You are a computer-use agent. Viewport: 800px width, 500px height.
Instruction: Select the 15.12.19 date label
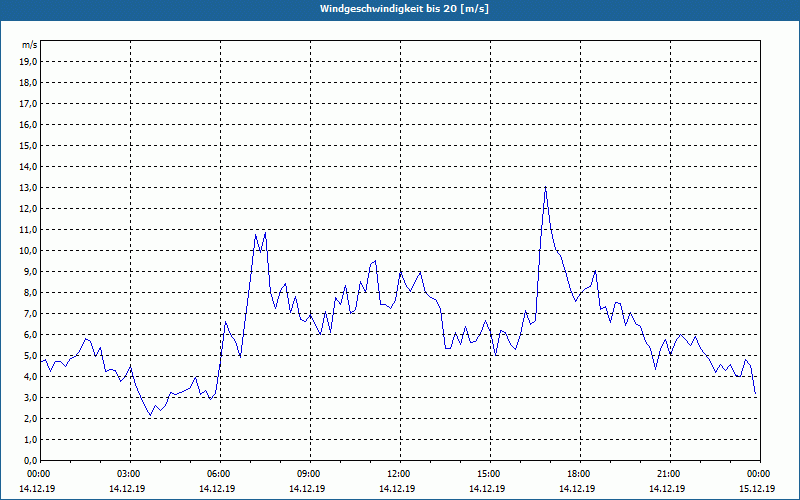pos(757,488)
